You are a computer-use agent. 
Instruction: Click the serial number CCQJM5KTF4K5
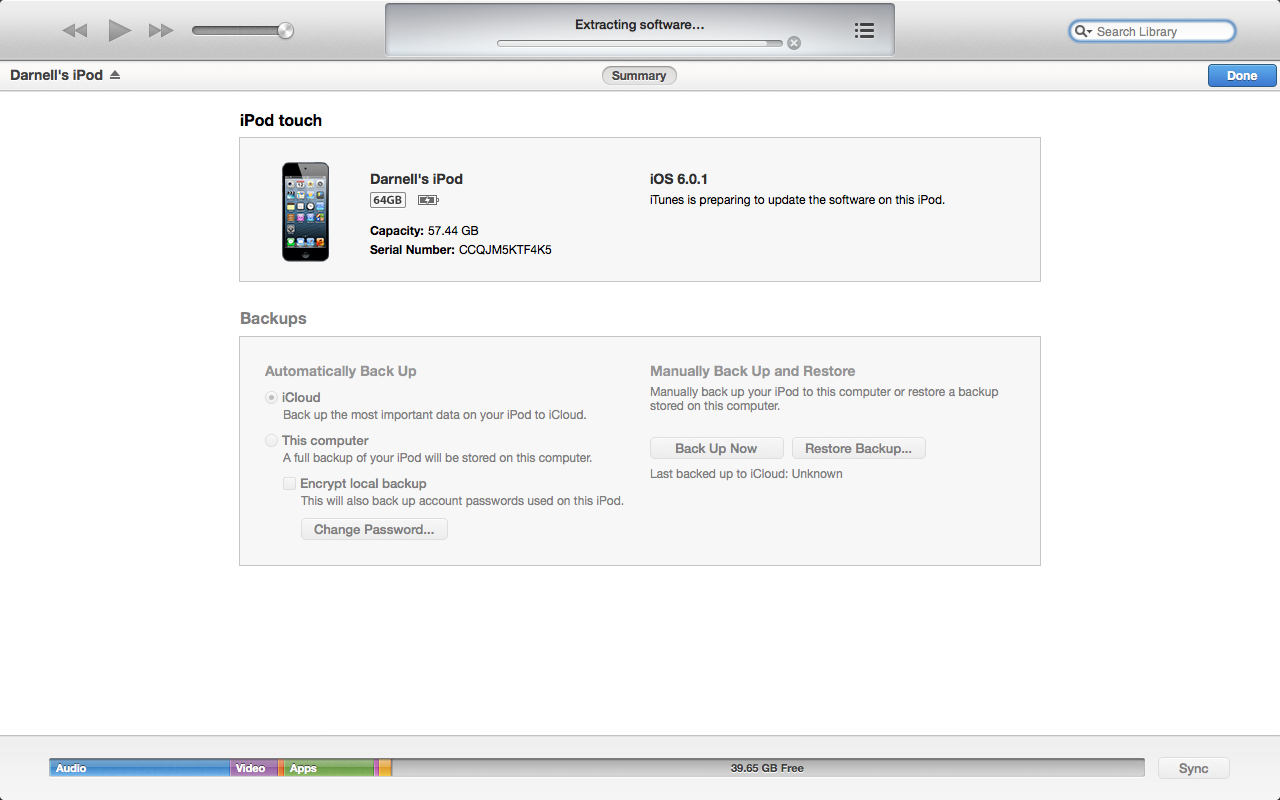click(505, 250)
